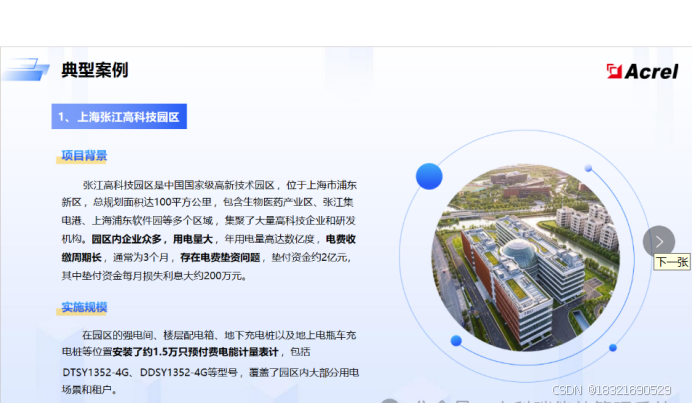Go to the next image with arrow button
Image resolution: width=692 pixels, height=404 pixels.
(659, 242)
